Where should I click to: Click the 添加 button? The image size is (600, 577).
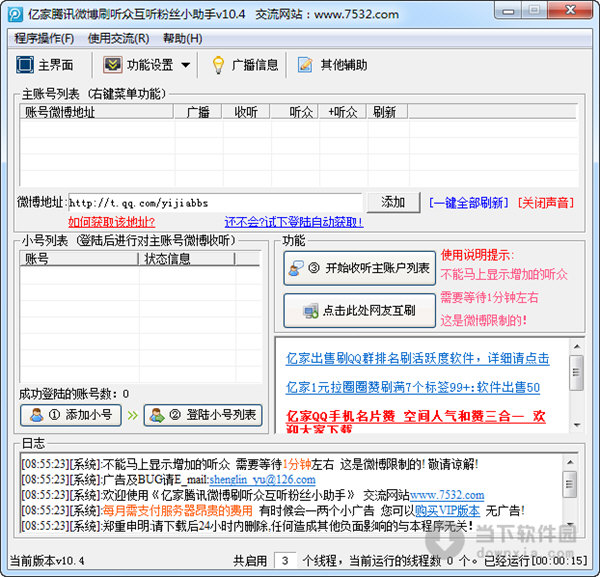pos(393,202)
